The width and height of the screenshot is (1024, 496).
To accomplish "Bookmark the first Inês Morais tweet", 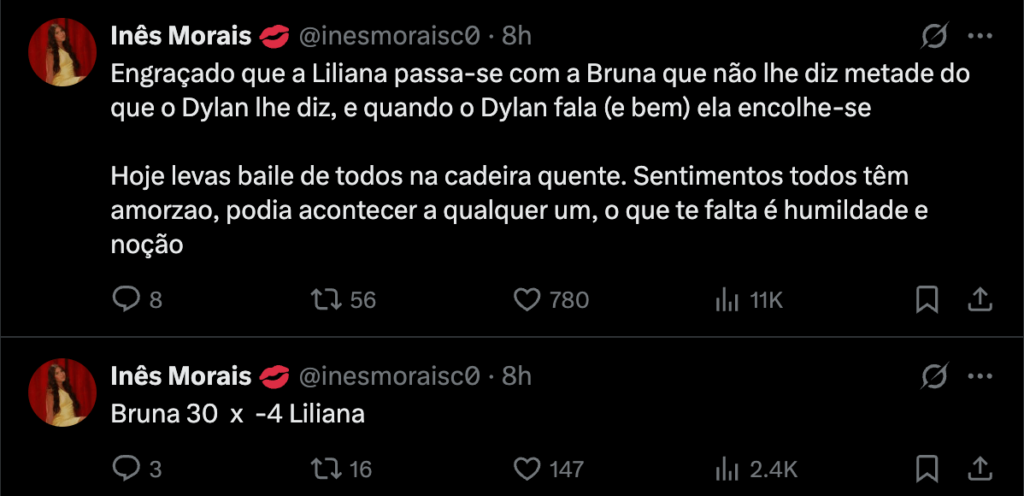I will 927,299.
